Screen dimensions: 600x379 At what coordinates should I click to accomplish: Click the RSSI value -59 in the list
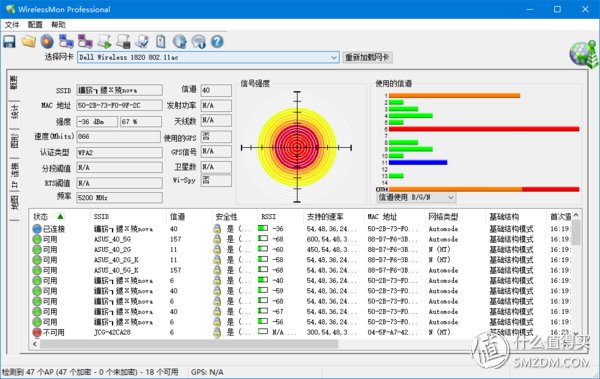coord(278,291)
